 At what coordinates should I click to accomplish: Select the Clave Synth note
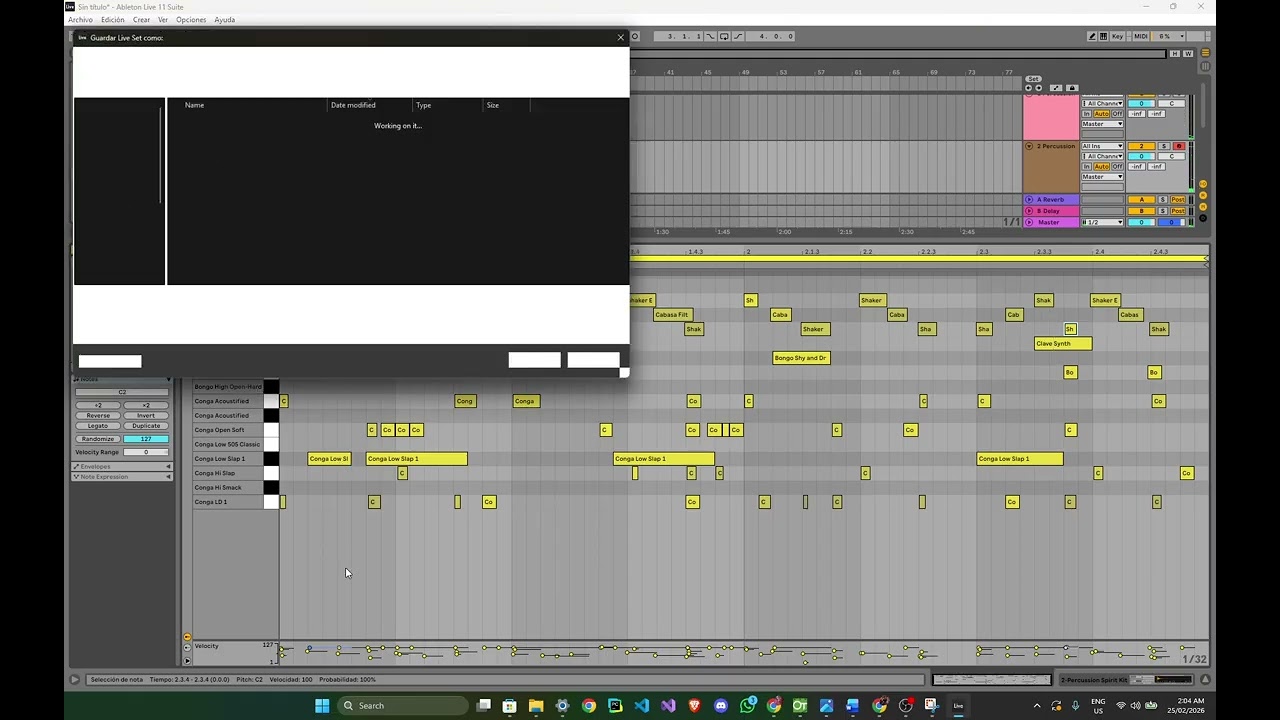pyautogui.click(x=1063, y=343)
